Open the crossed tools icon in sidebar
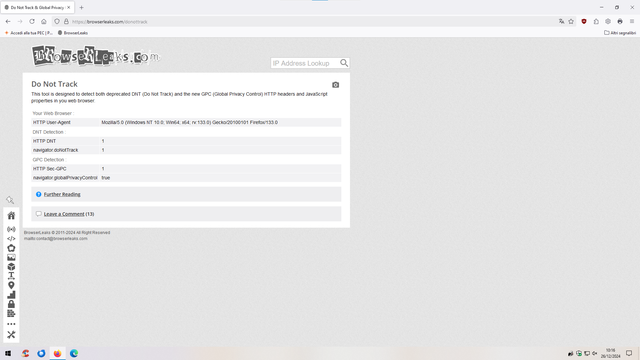 click(x=11, y=335)
